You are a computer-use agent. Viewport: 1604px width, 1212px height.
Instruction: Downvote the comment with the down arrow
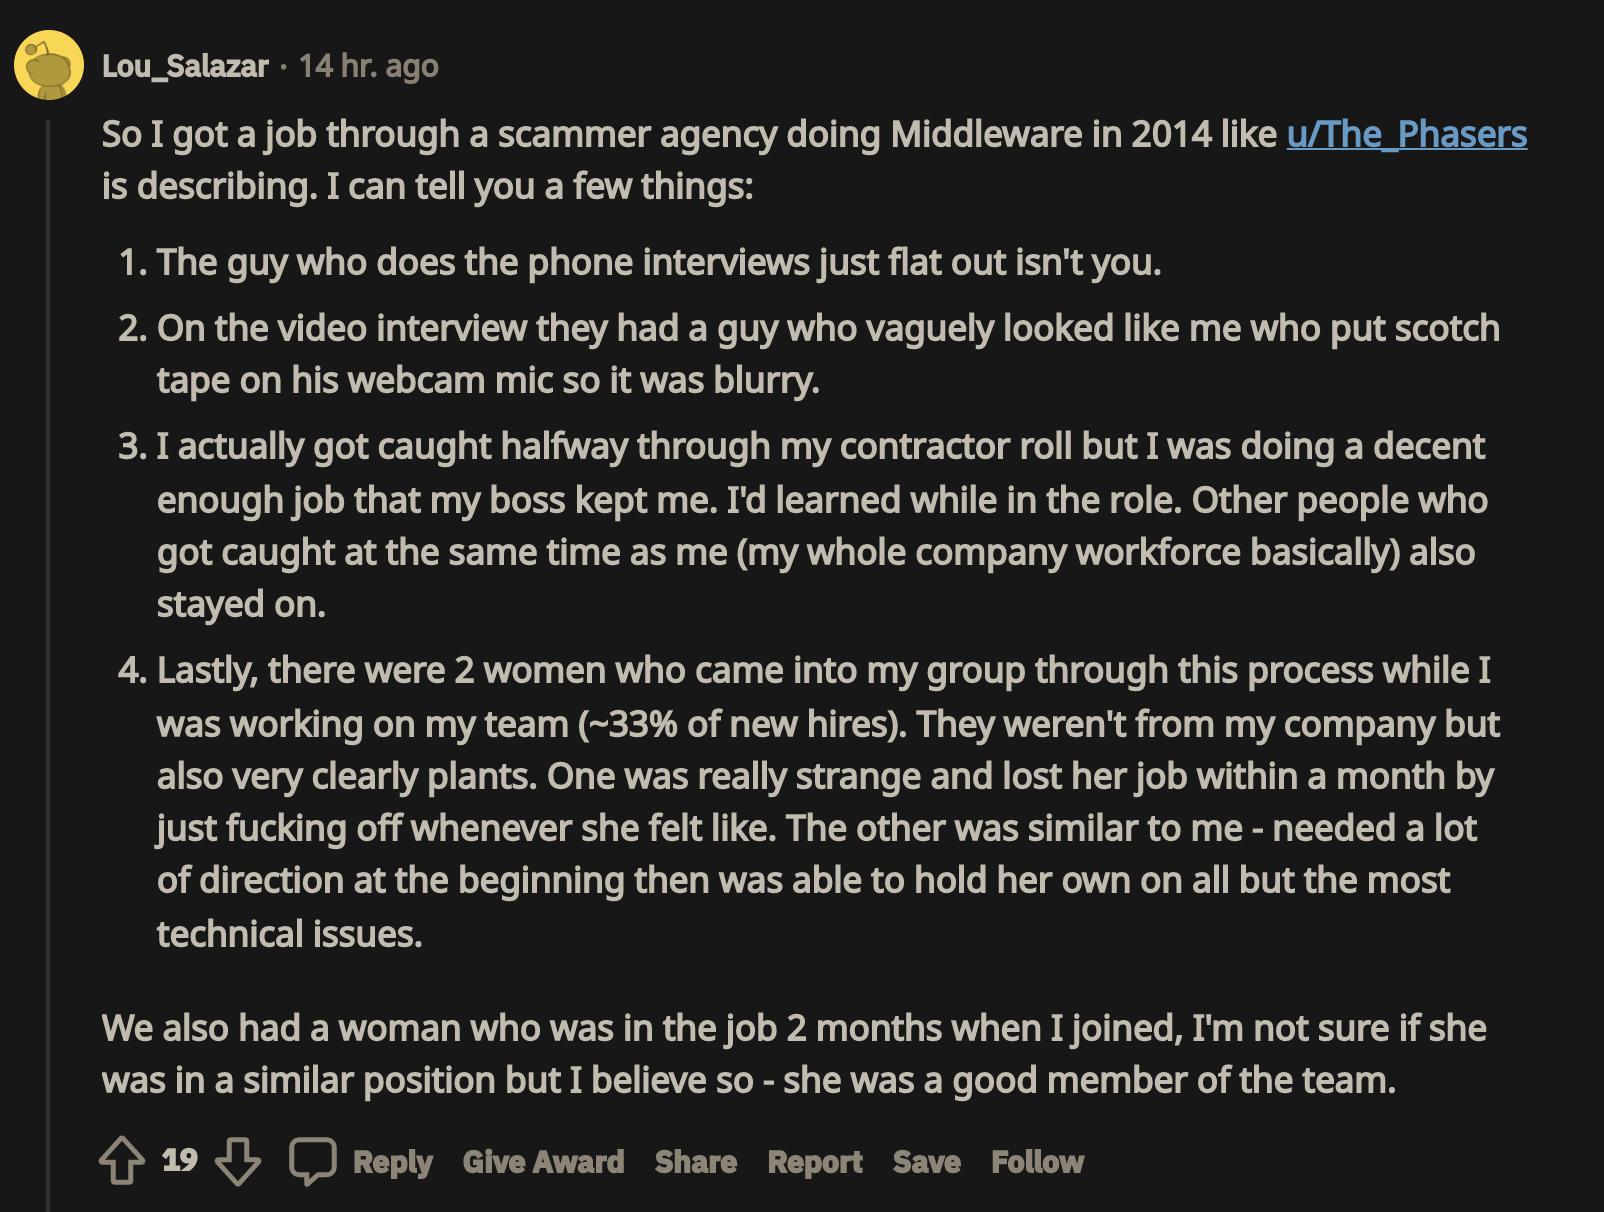(x=238, y=1161)
